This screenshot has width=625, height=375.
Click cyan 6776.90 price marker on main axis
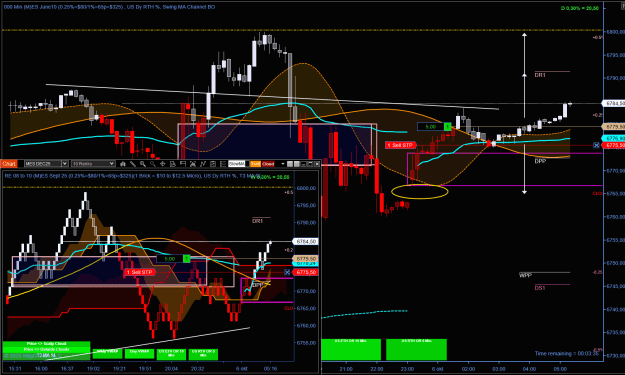(x=613, y=138)
